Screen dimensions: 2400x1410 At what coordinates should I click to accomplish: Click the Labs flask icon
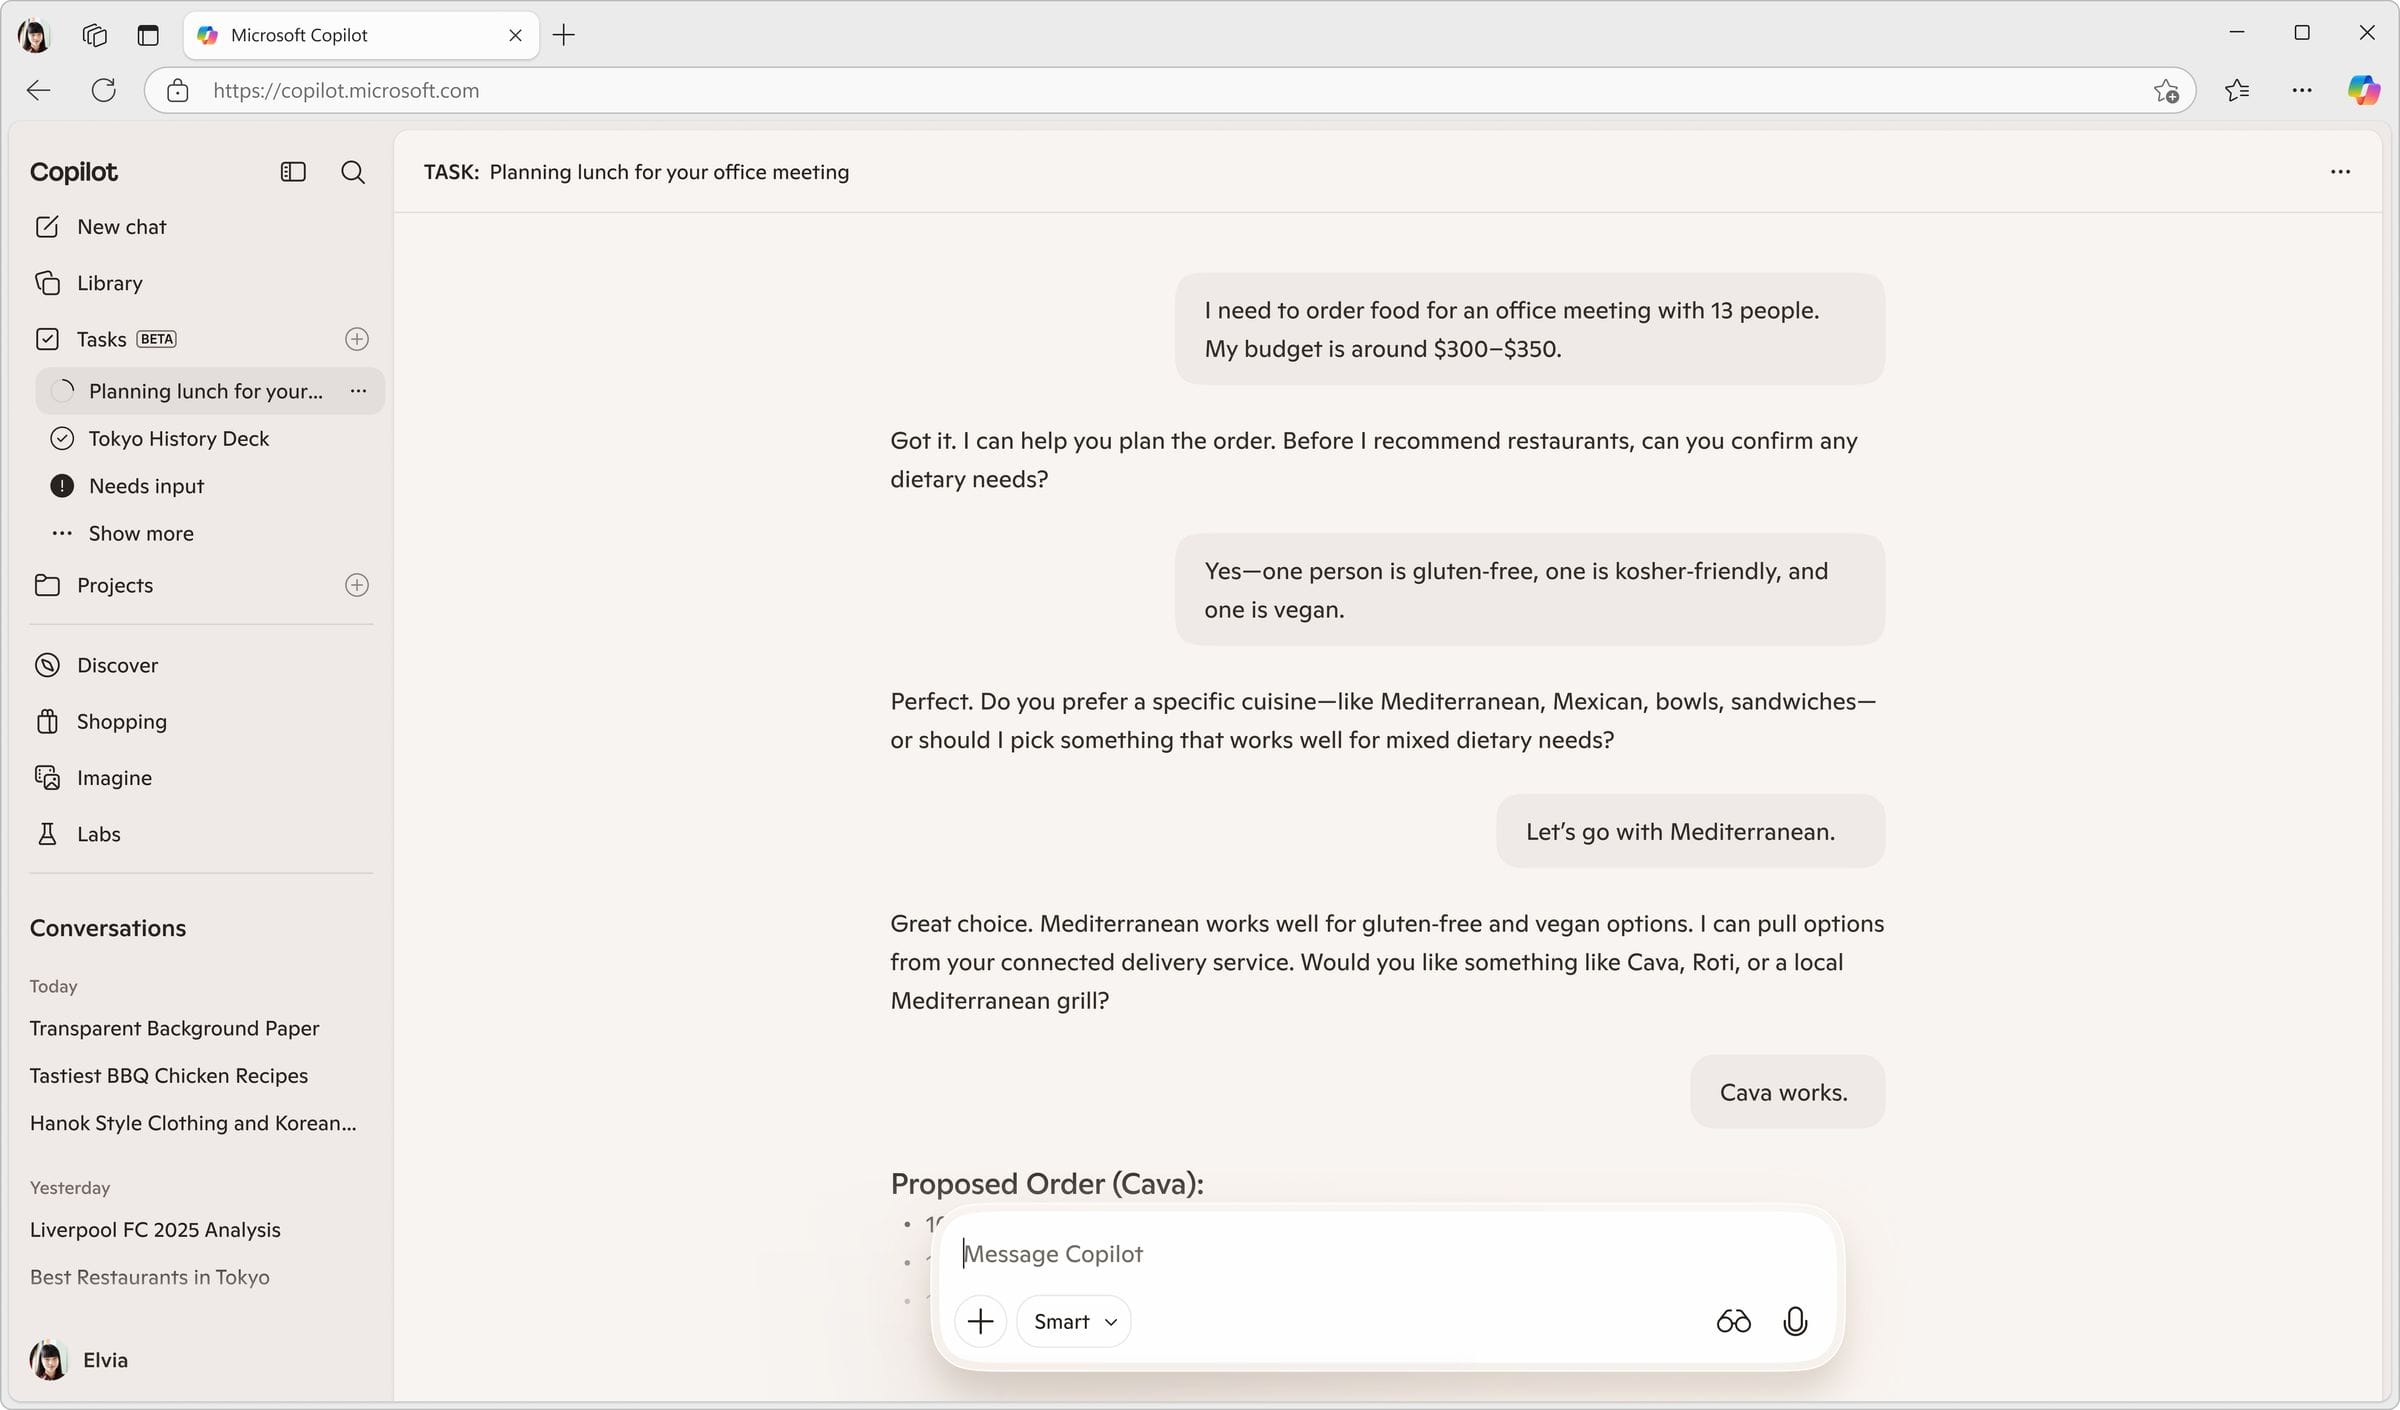pyautogui.click(x=47, y=834)
